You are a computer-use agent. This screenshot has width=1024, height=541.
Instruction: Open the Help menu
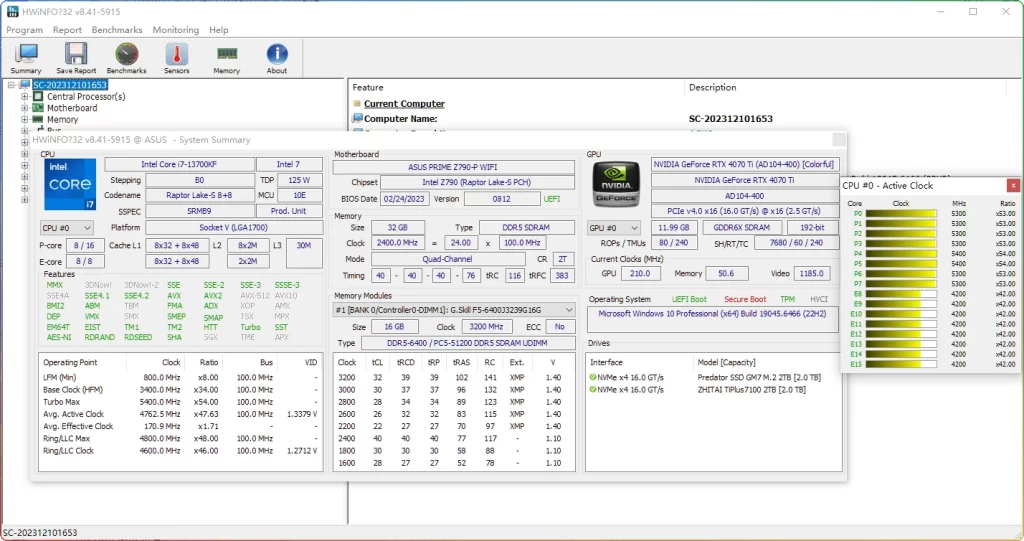219,30
